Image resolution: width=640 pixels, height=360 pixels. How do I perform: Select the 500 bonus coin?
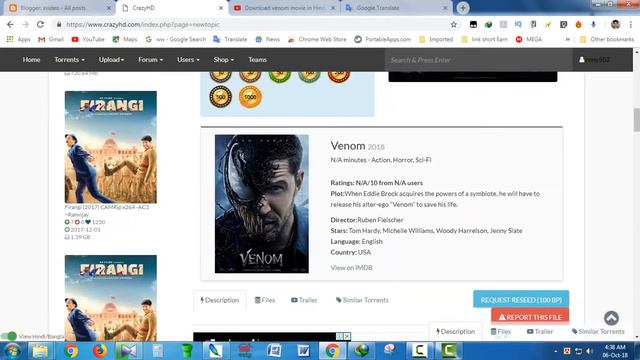(220, 97)
